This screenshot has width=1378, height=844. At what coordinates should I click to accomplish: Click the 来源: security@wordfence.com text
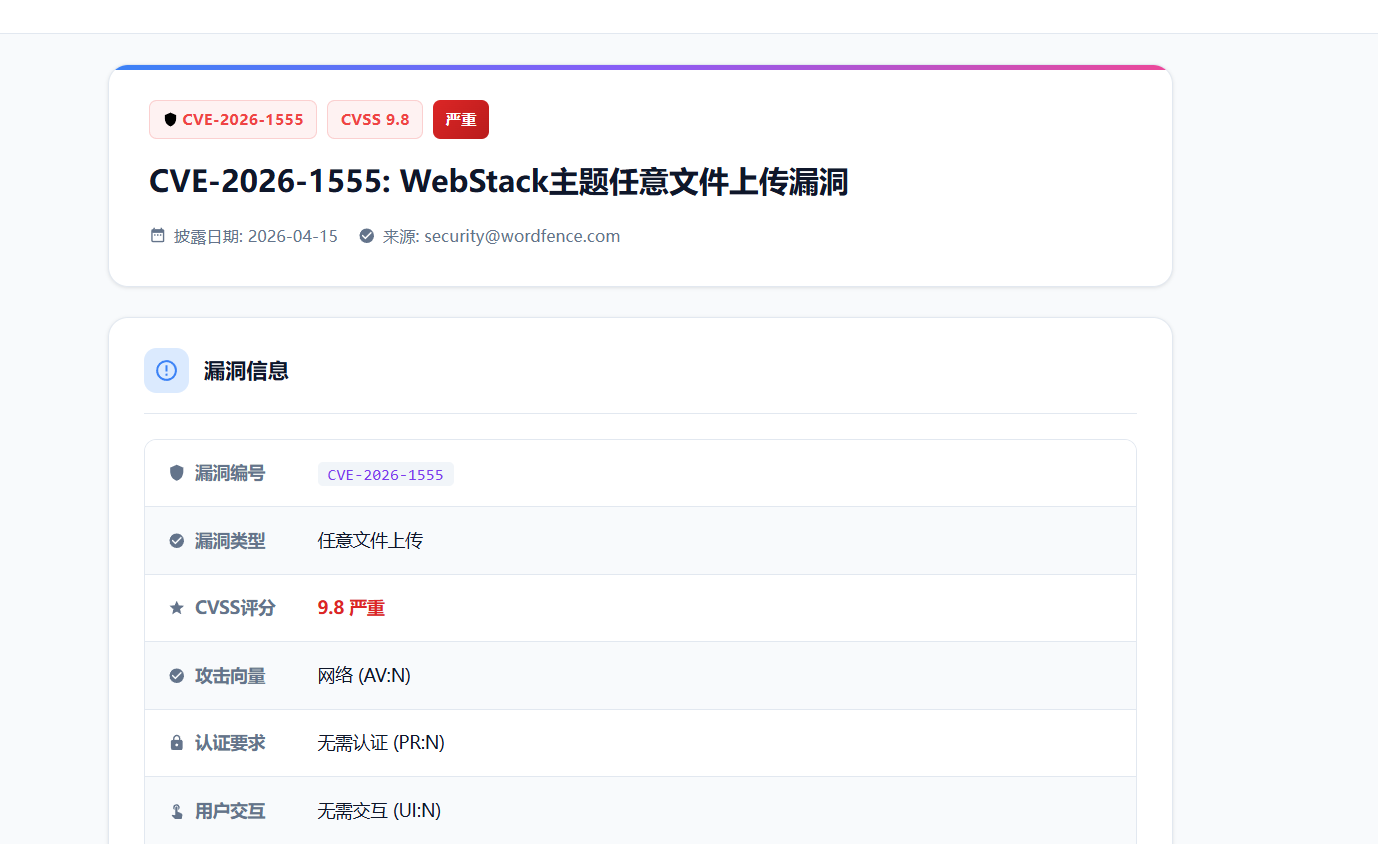(501, 236)
